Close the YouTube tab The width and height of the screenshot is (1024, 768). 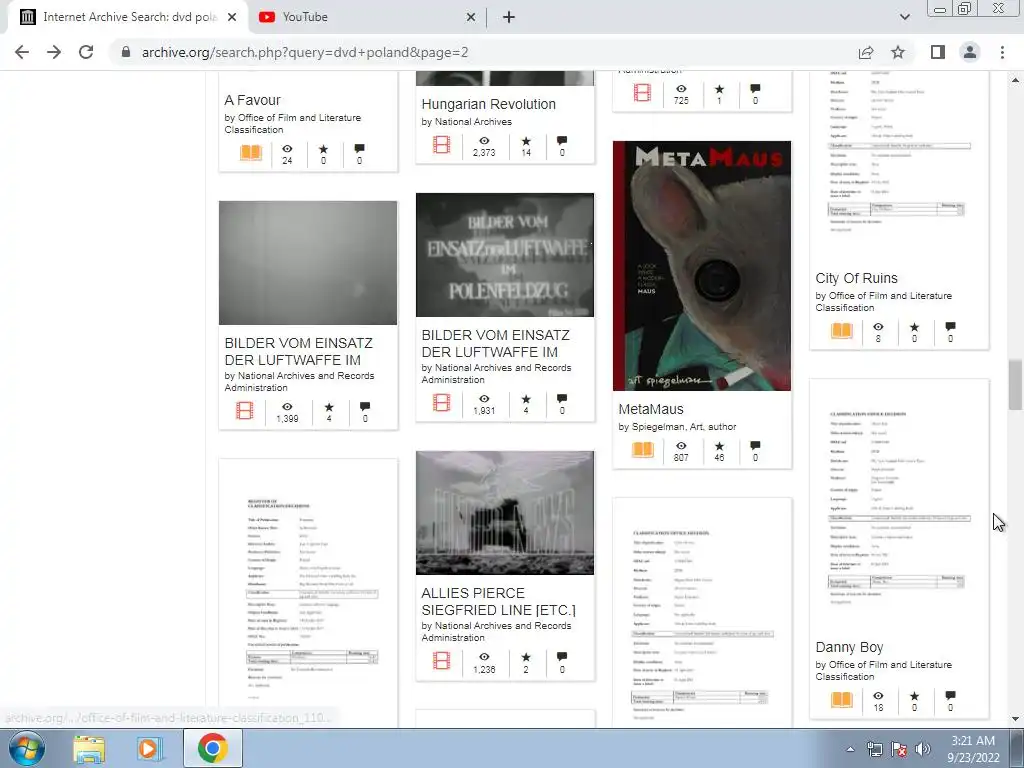pos(470,17)
